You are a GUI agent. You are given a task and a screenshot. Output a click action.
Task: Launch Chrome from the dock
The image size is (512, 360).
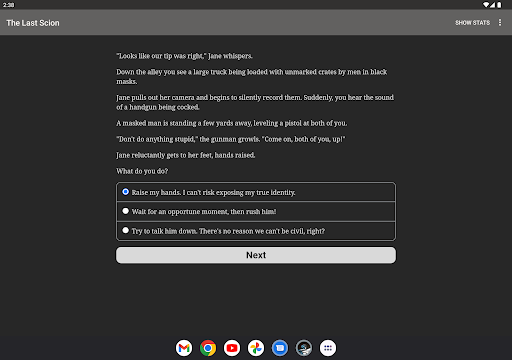(x=208, y=348)
